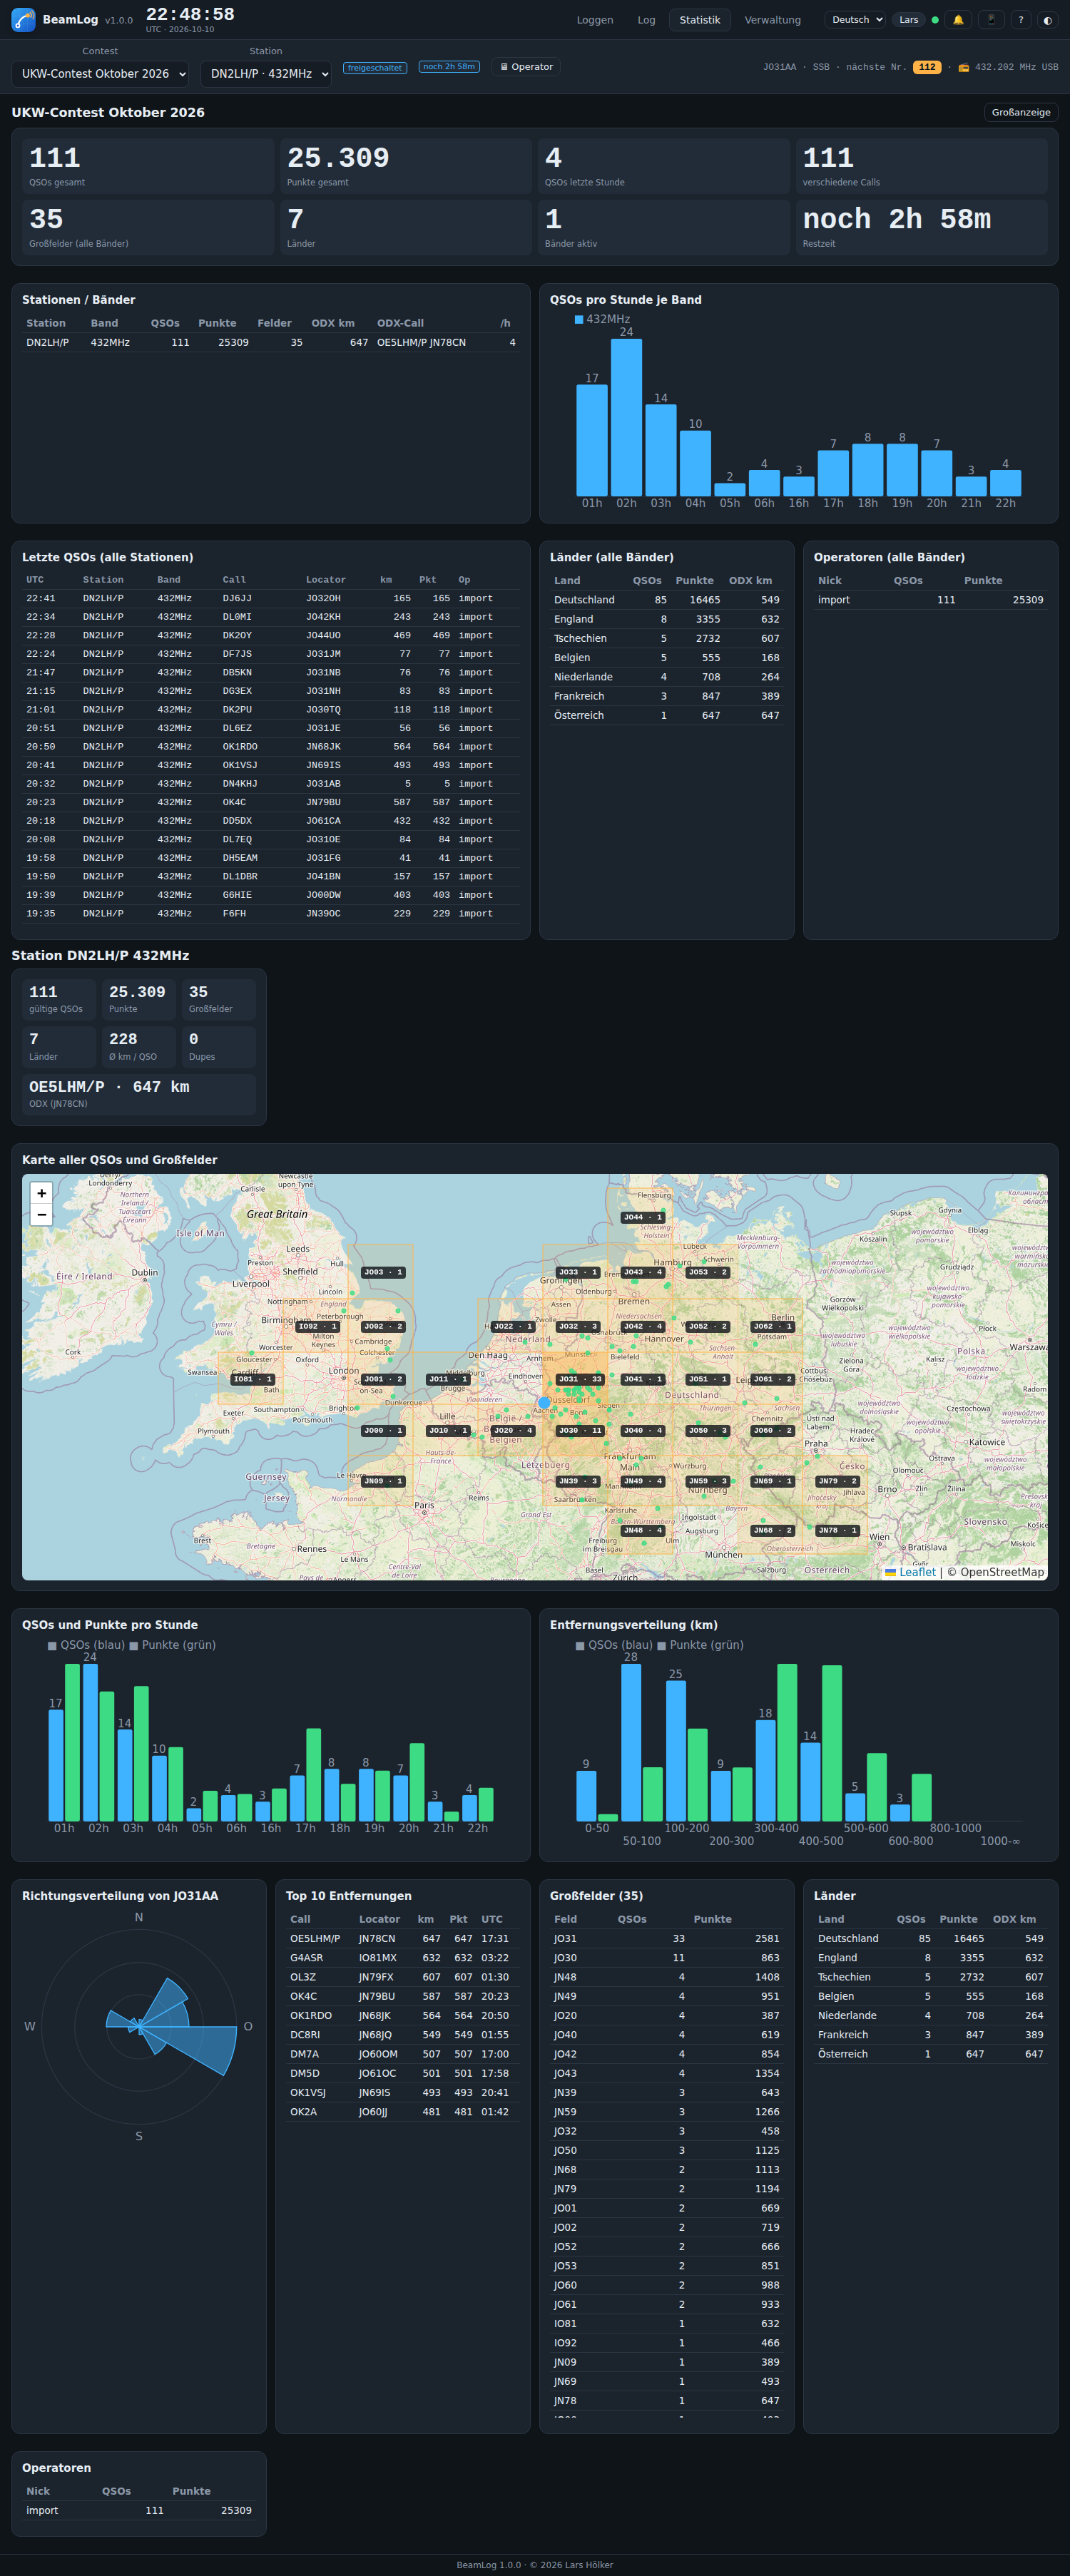1070x2576 pixels.
Task: Toggle the 432MHz legend swatch in hourly chart
Action: pyautogui.click(x=579, y=320)
